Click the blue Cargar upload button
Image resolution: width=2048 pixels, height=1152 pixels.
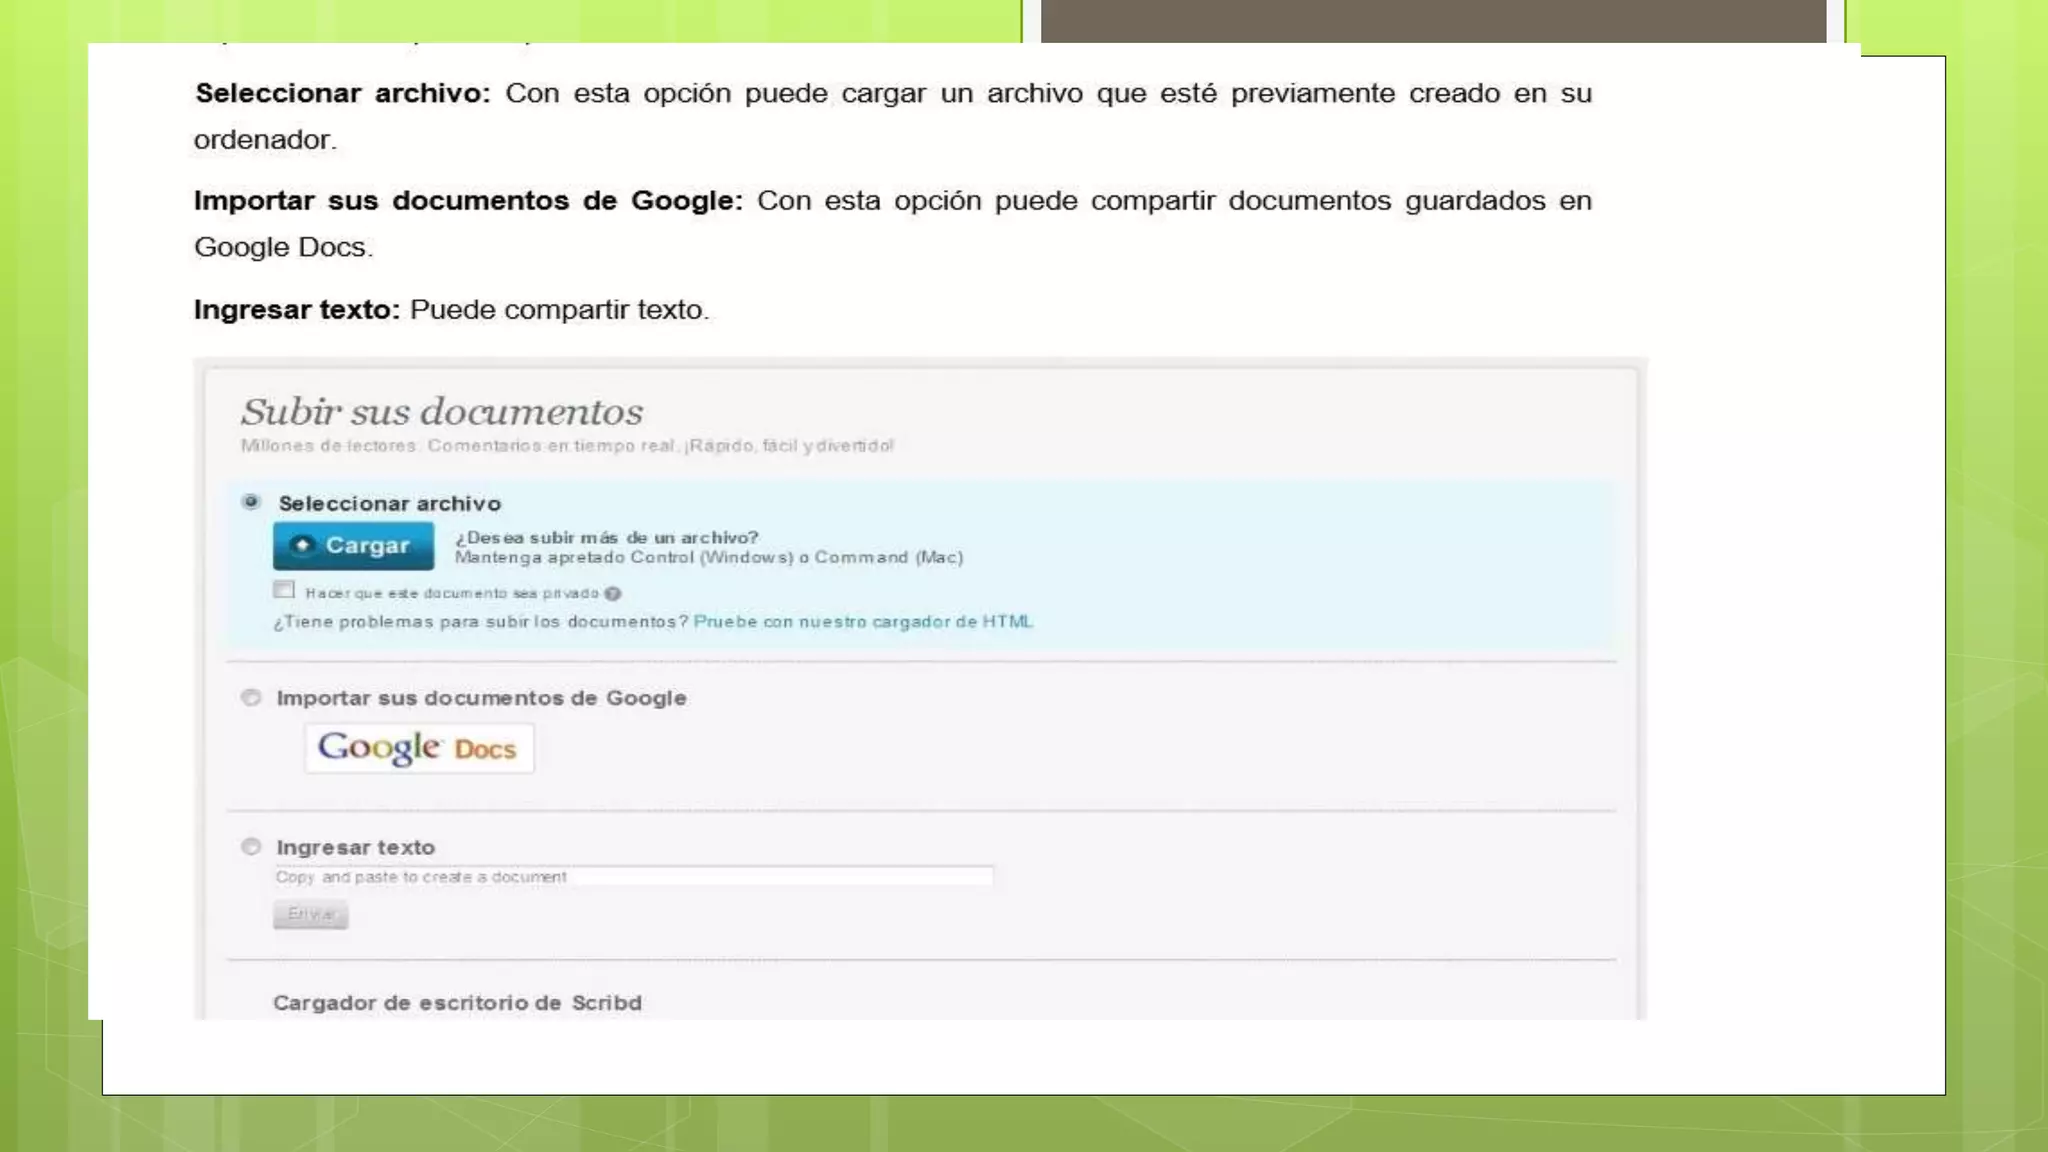(353, 546)
